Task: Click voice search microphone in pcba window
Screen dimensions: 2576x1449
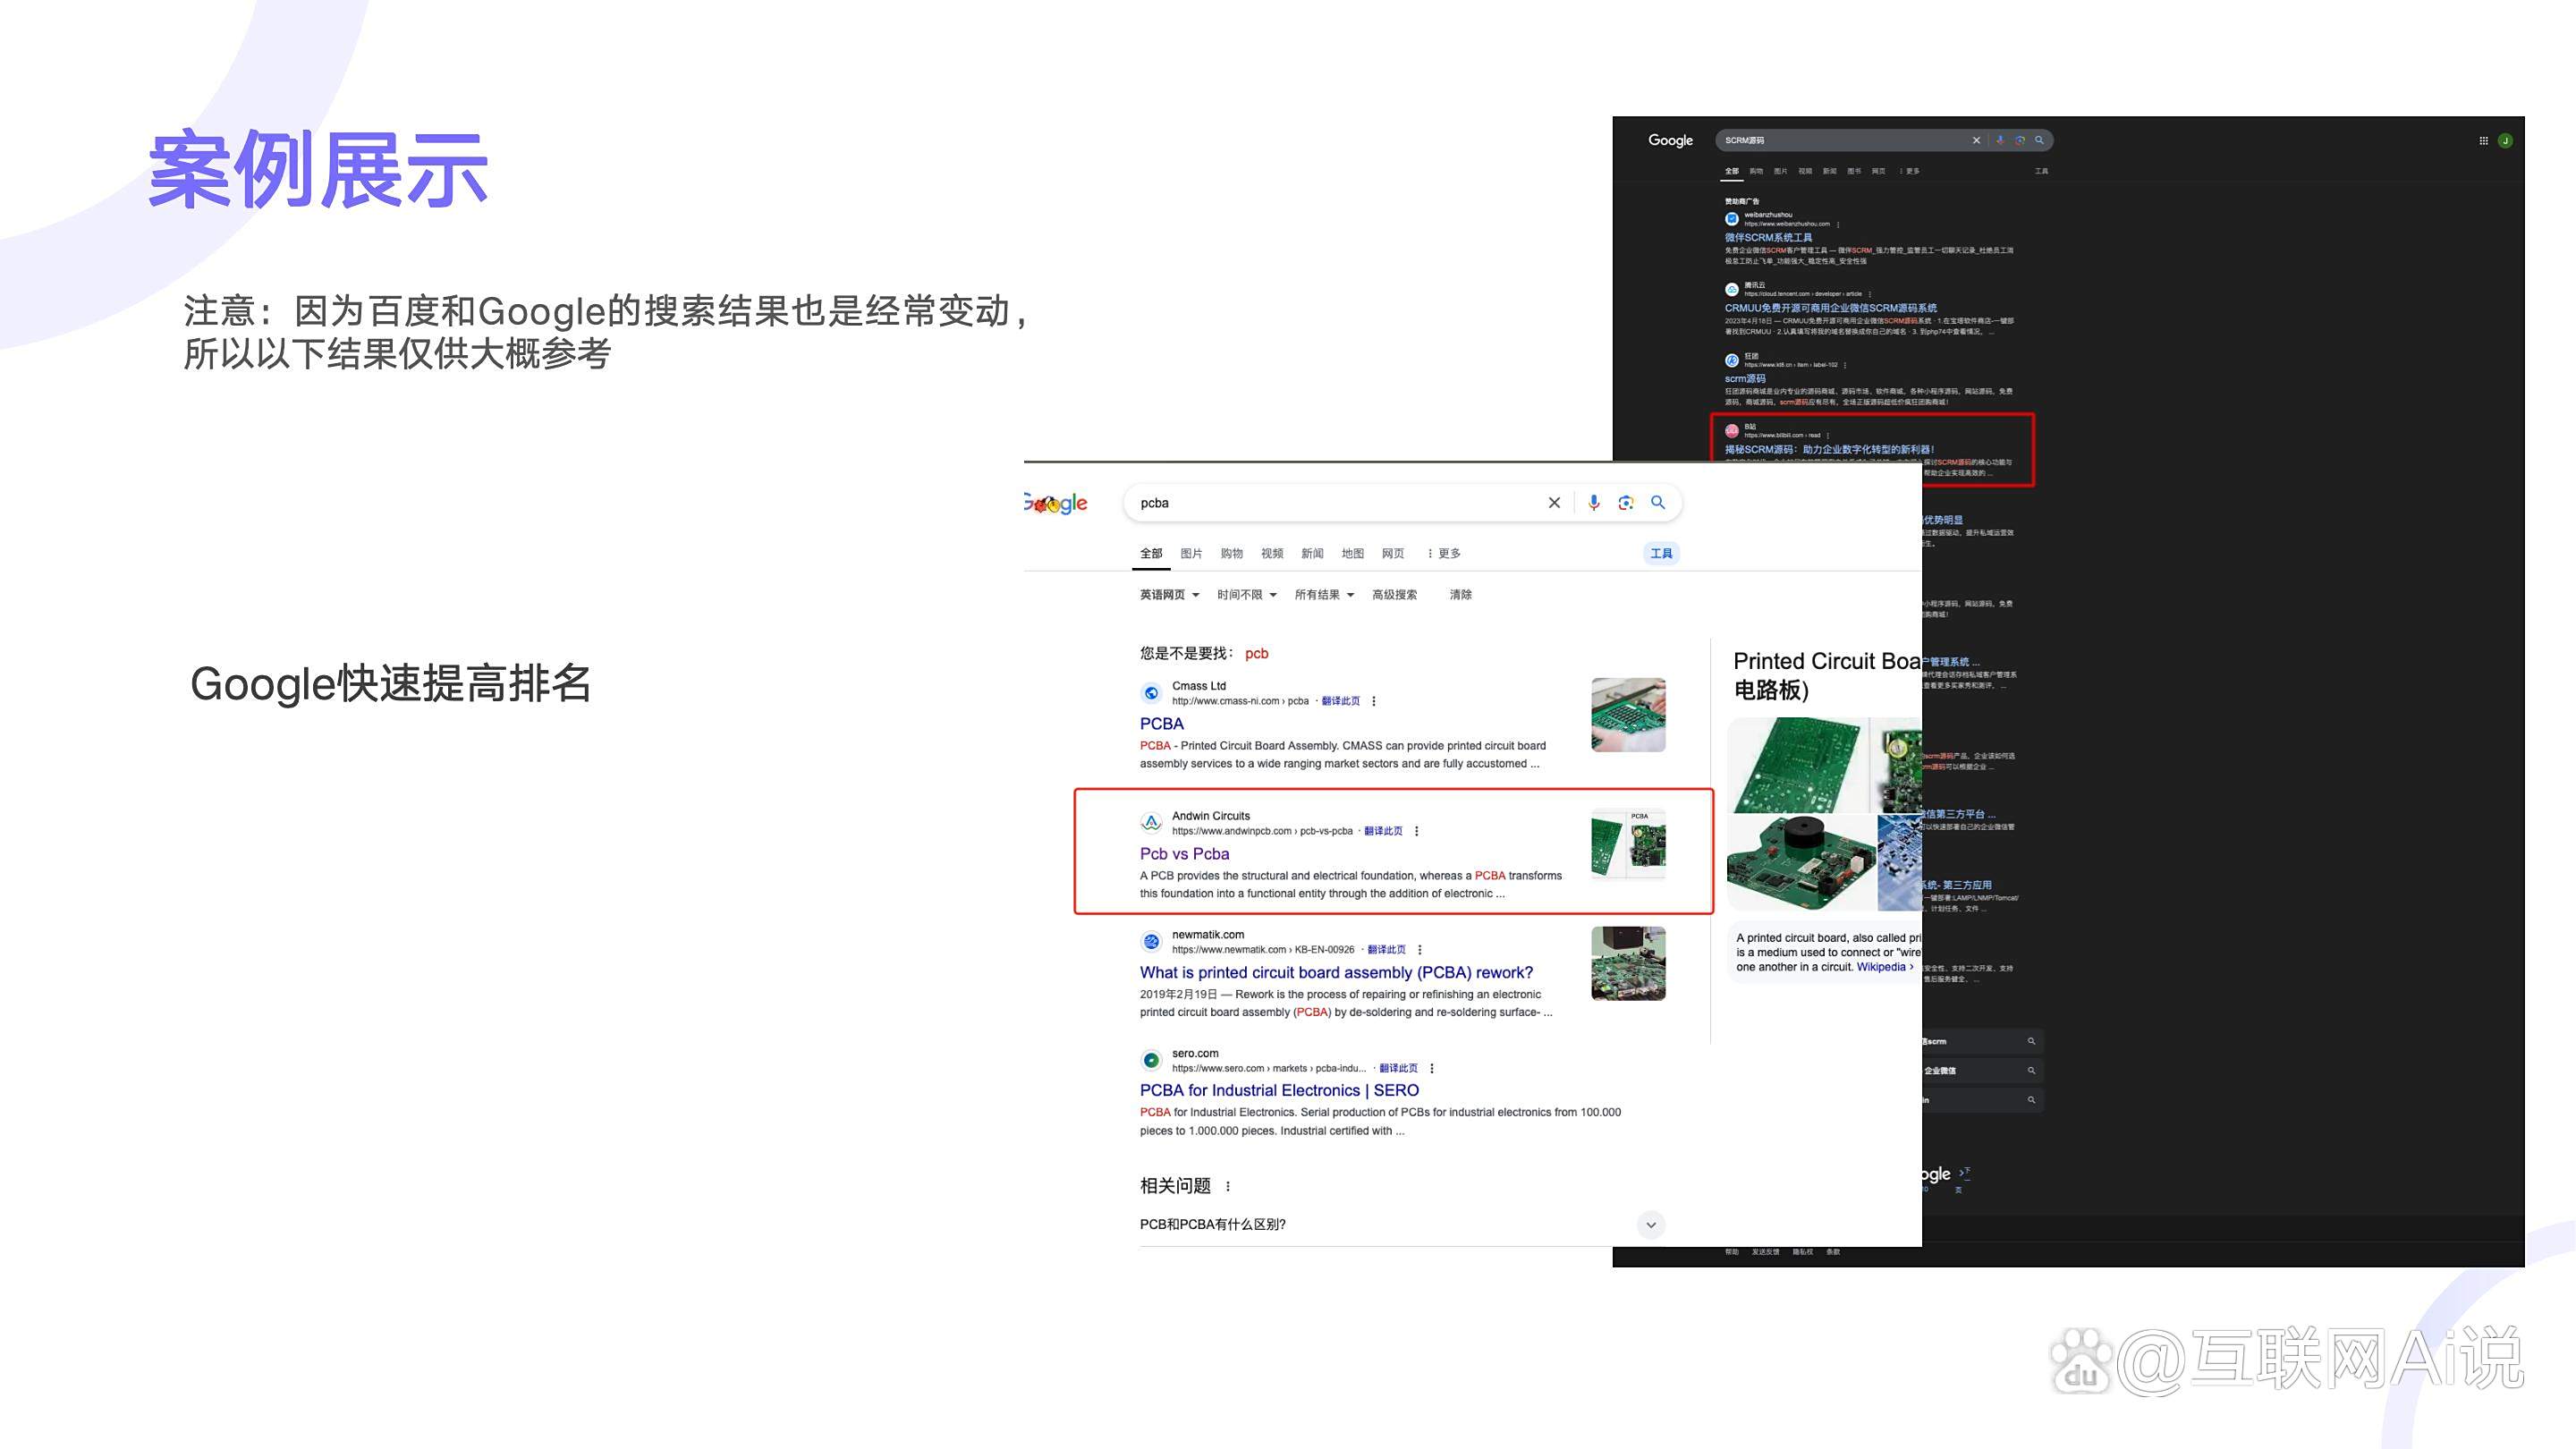Action: (x=1594, y=503)
